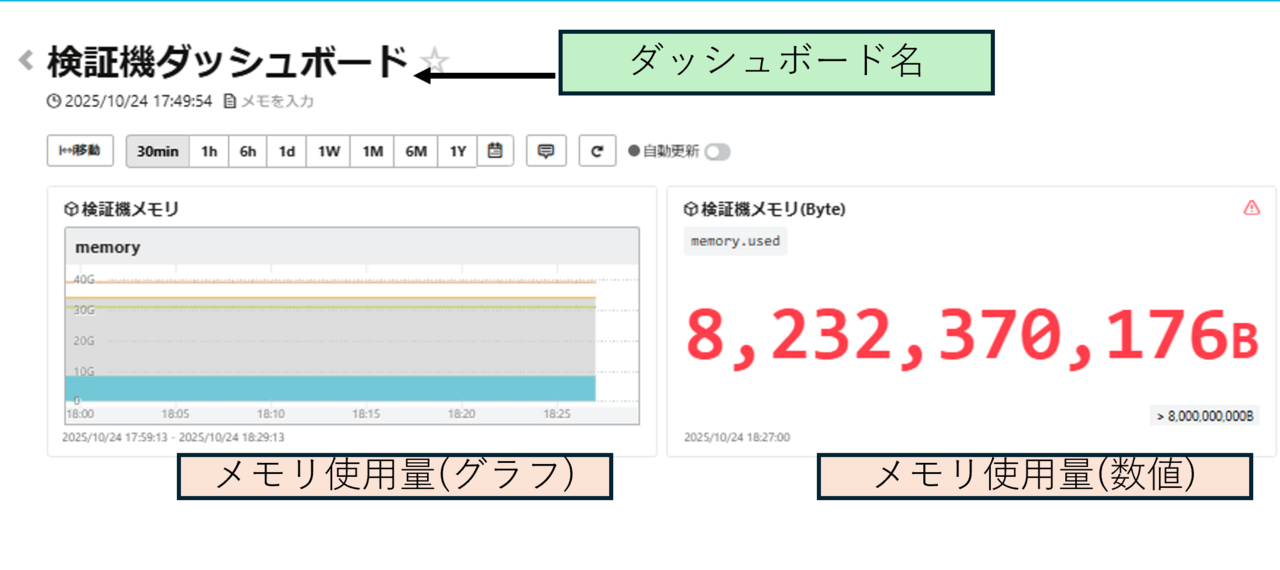1280x570 pixels.
Task: Set time range to 1W
Action: (329, 152)
